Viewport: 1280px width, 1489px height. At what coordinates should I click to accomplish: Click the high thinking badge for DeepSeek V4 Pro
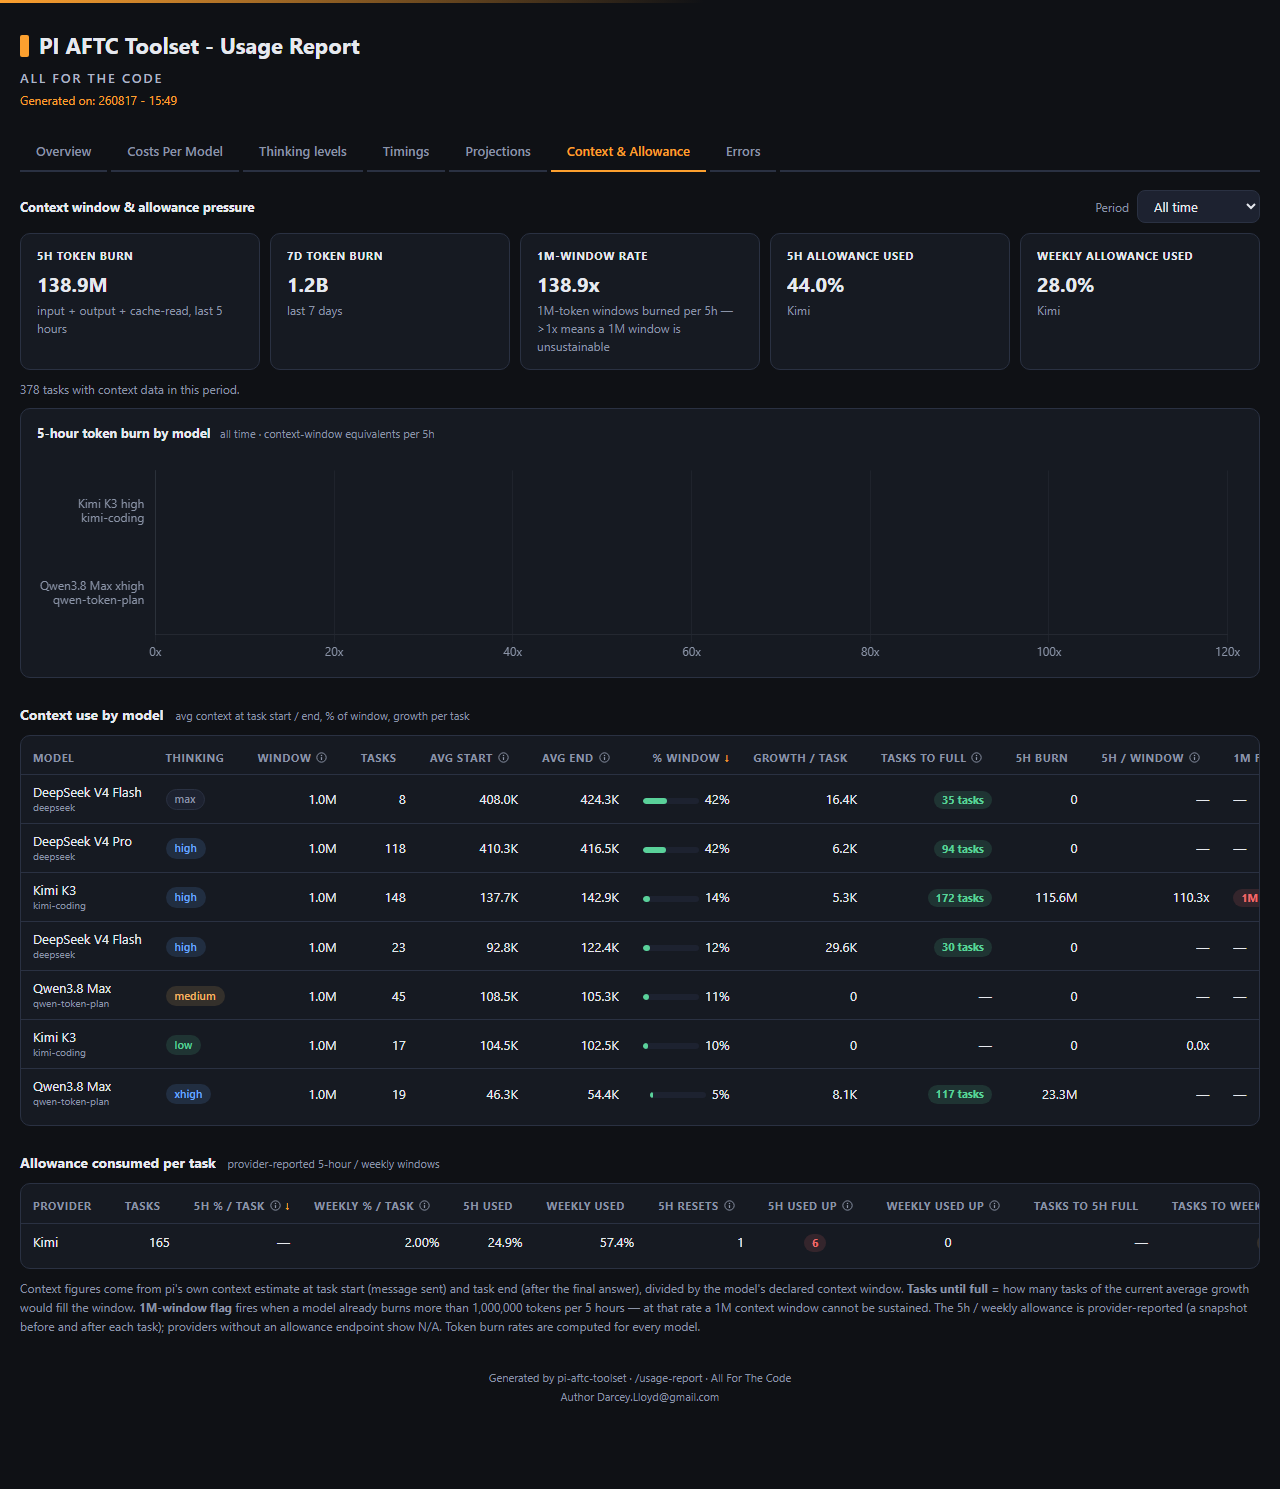coord(185,848)
